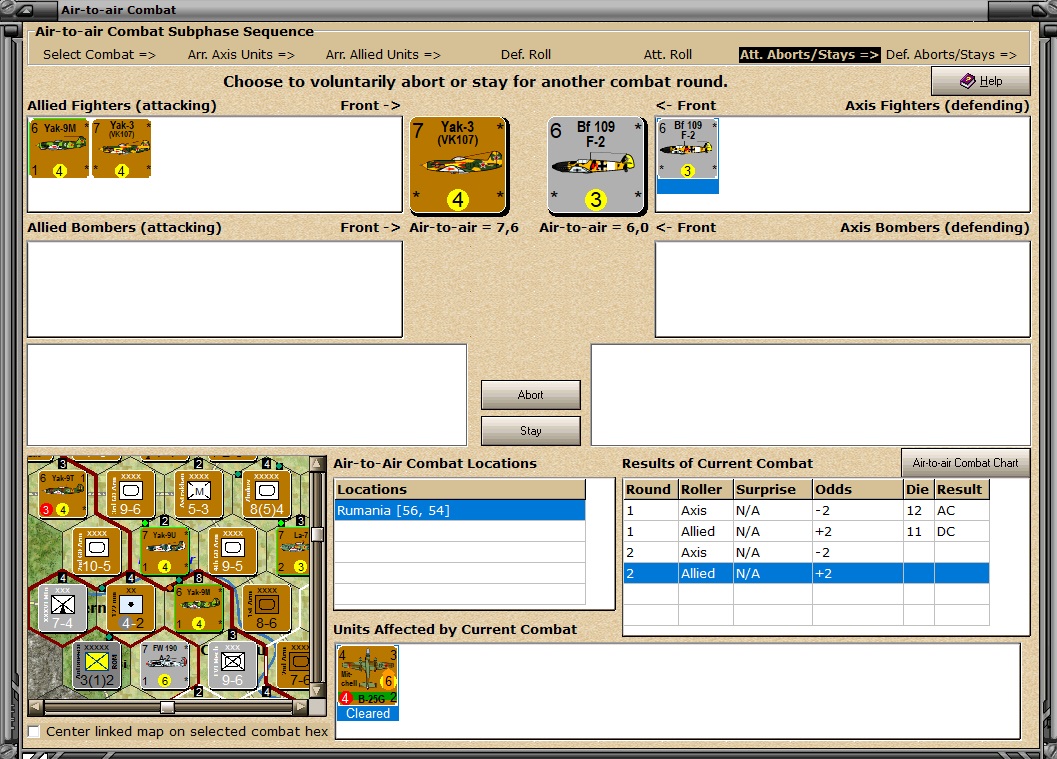Viewport: 1057px width, 759px height.
Task: Click the 'Def. Aborts/Stays =>' subphase label
Action: [x=951, y=55]
